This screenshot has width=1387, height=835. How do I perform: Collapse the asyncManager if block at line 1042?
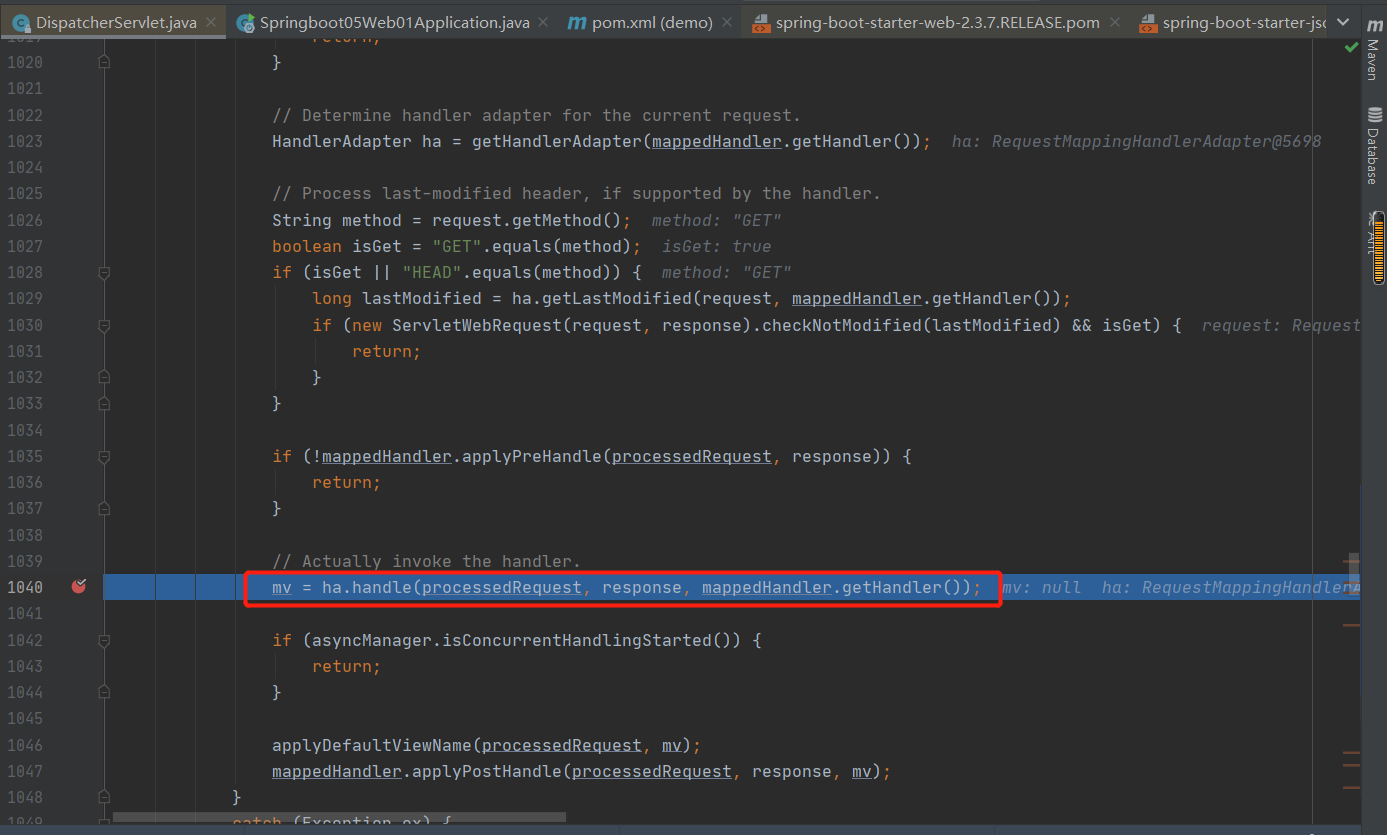(x=104, y=640)
